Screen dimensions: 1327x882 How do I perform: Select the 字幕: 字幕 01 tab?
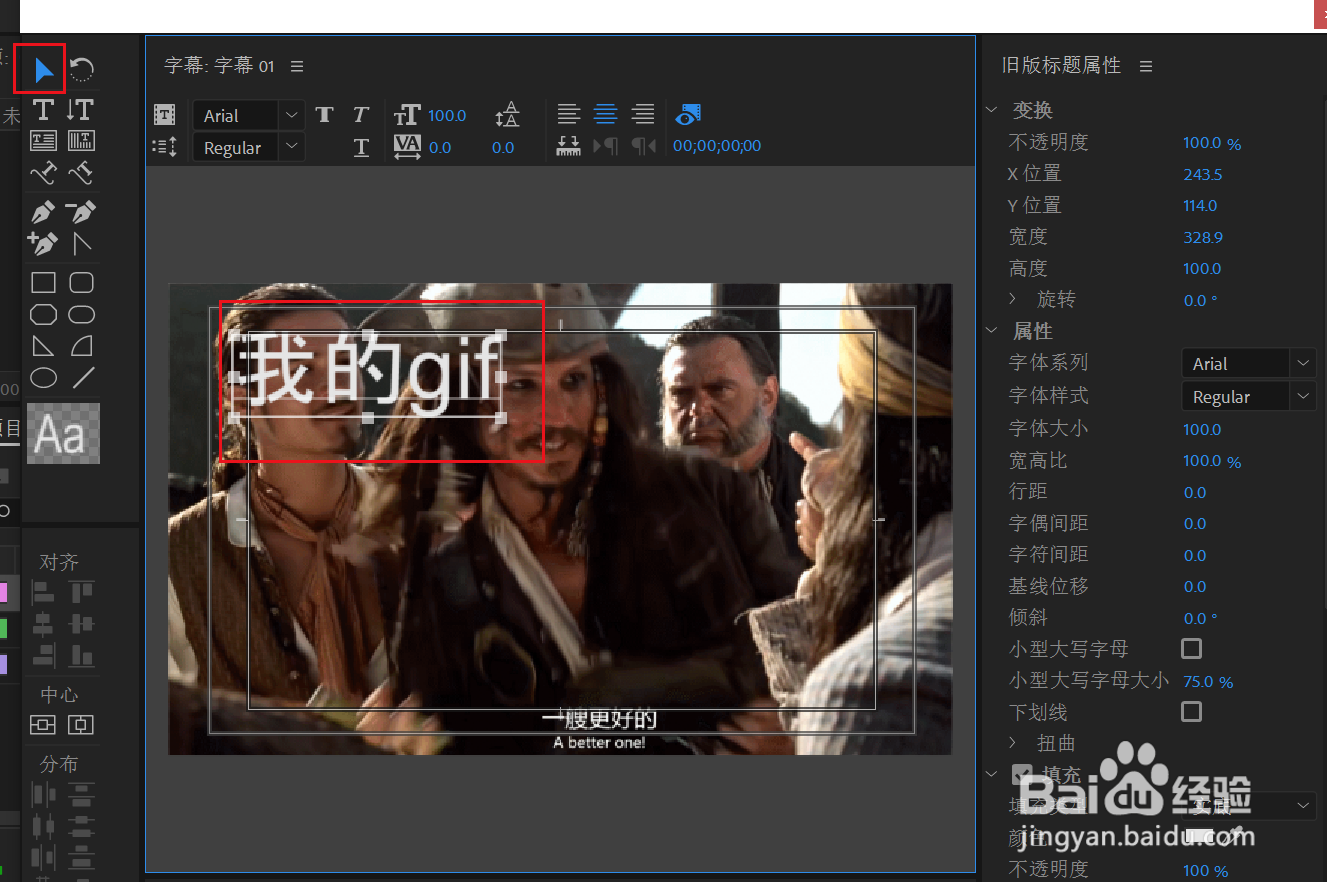point(219,66)
